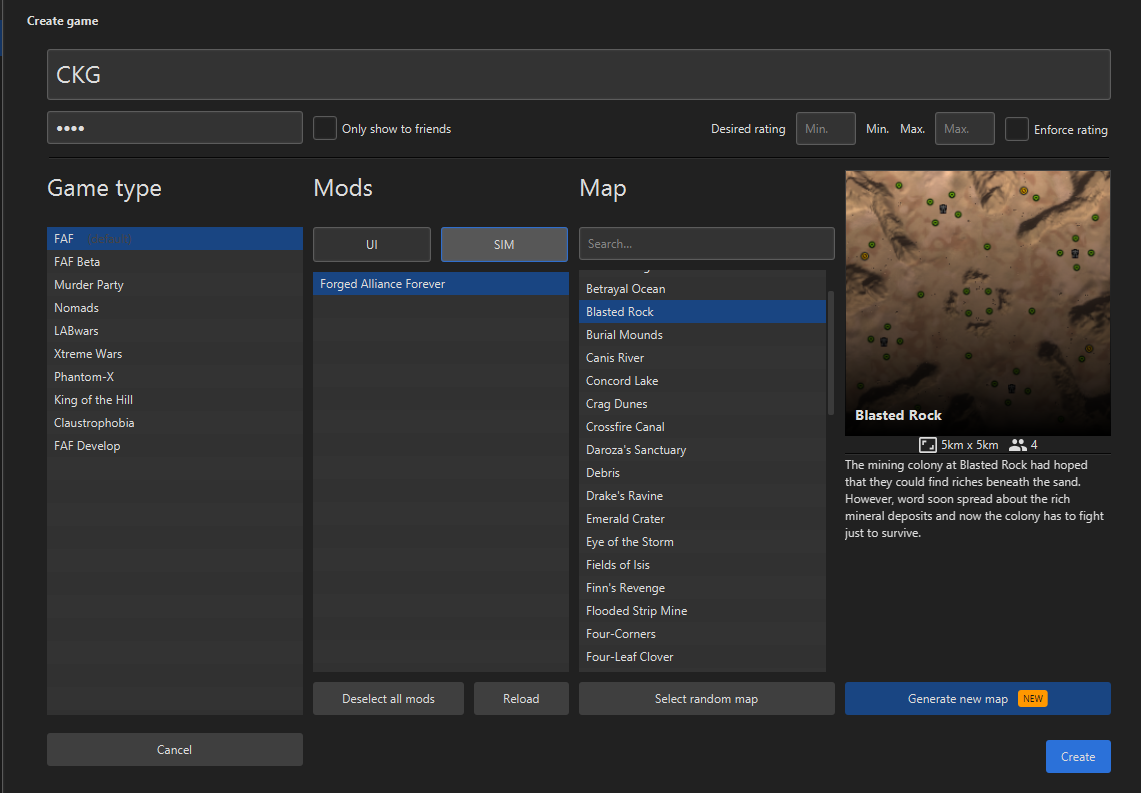This screenshot has height=793, width=1141.
Task: Select LABwars game type
Action: (x=175, y=331)
